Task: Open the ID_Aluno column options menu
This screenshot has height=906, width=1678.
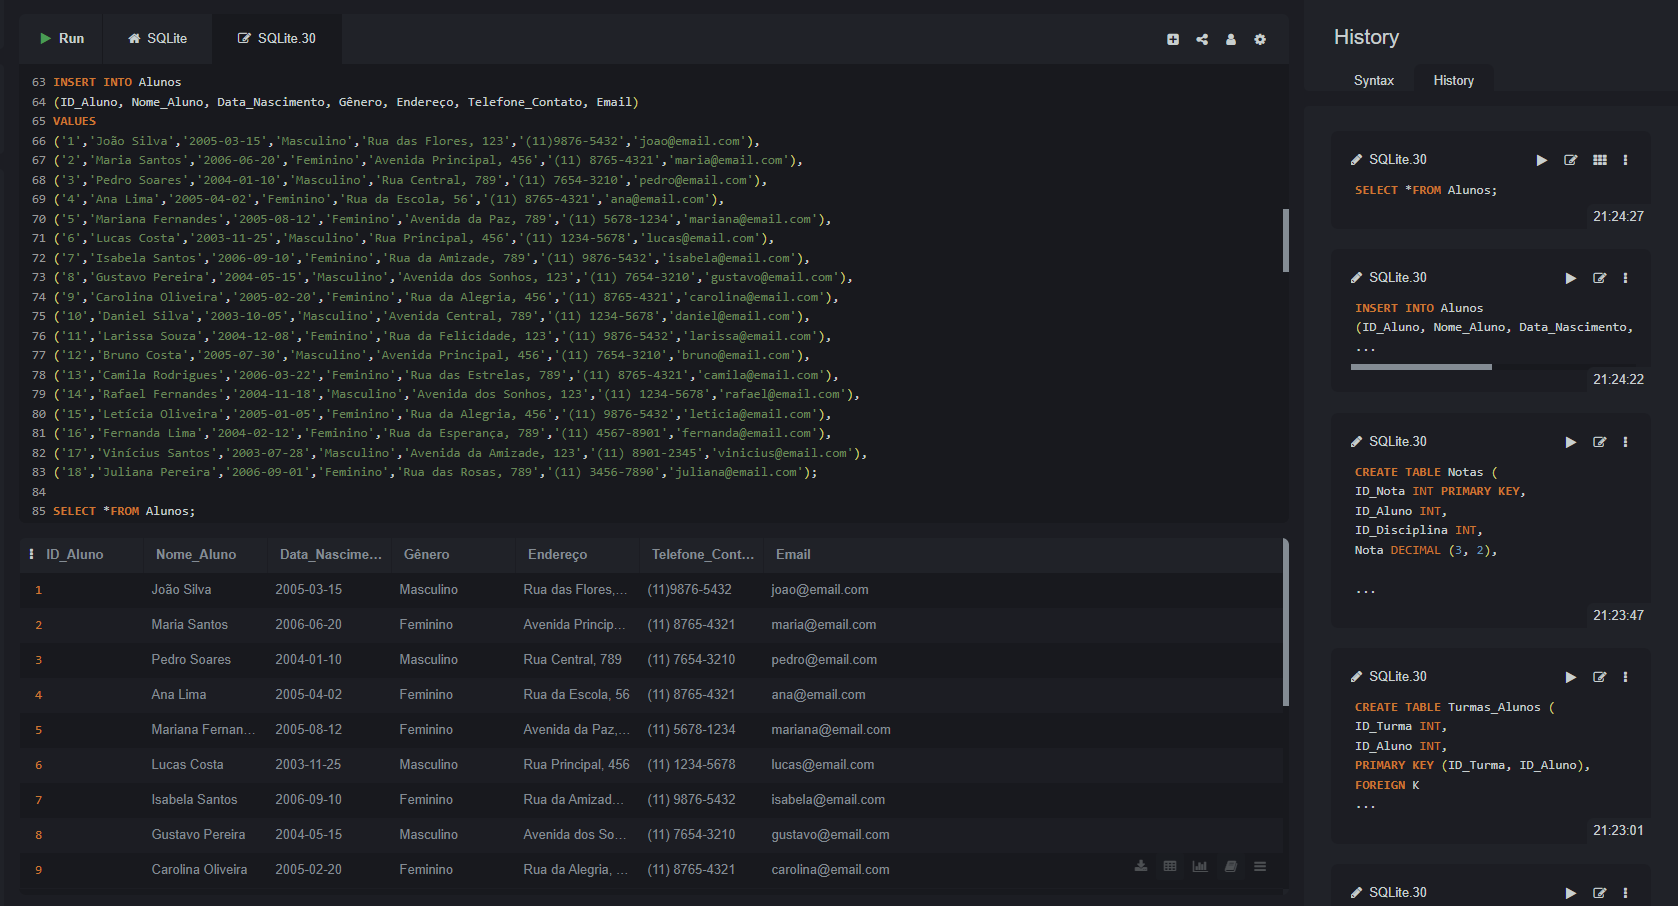Action: pyautogui.click(x=32, y=554)
